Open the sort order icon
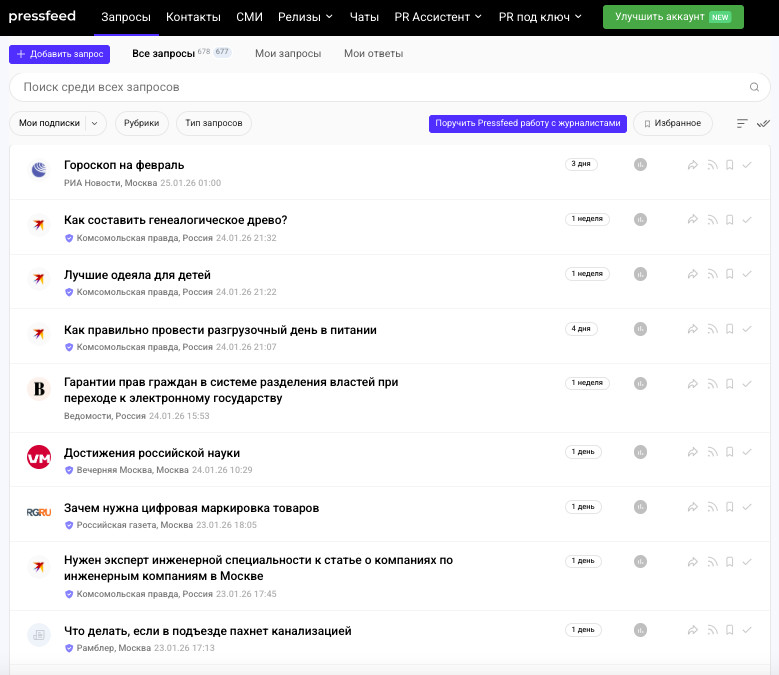 [742, 124]
